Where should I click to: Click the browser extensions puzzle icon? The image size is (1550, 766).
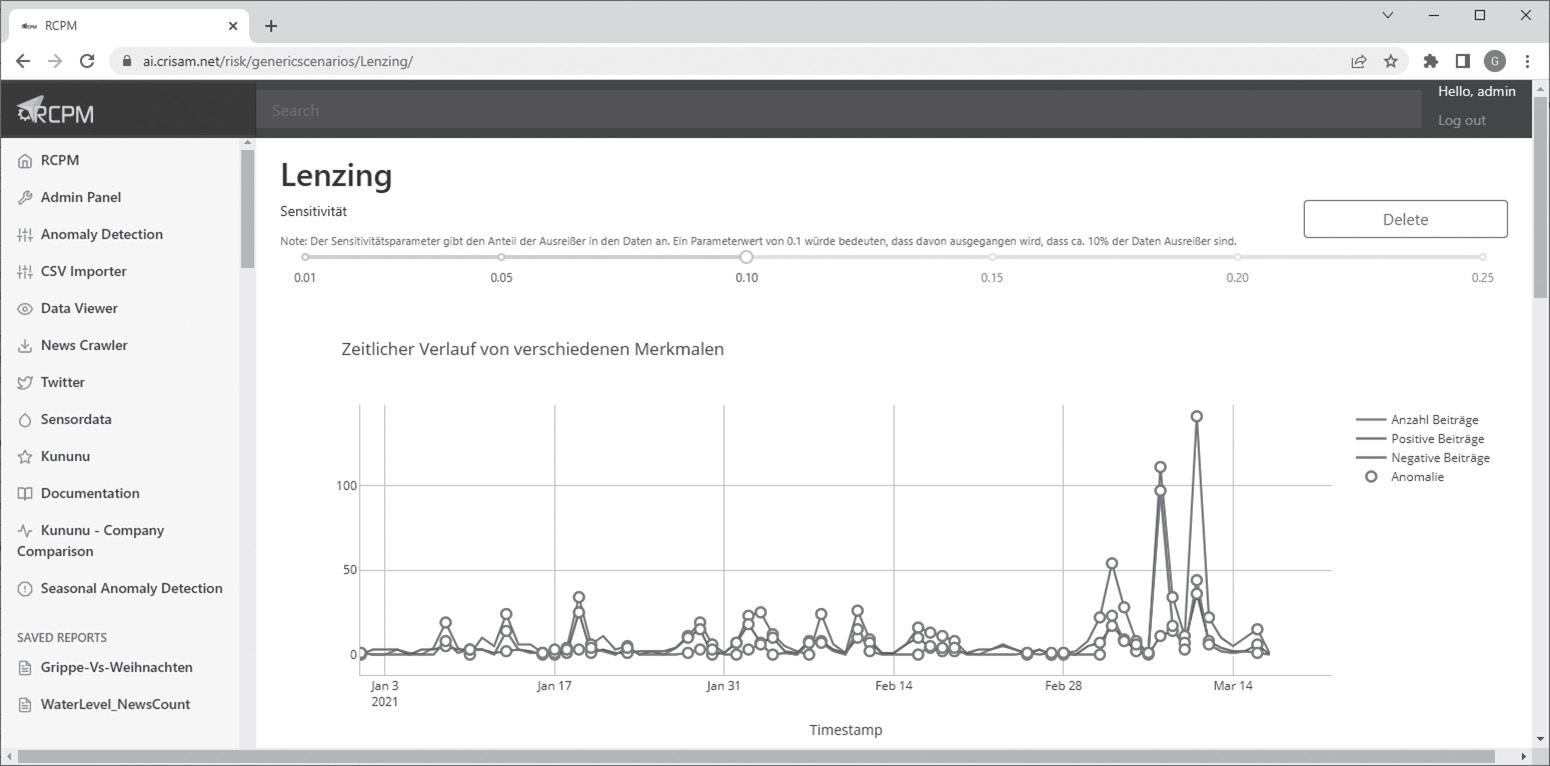point(1430,61)
